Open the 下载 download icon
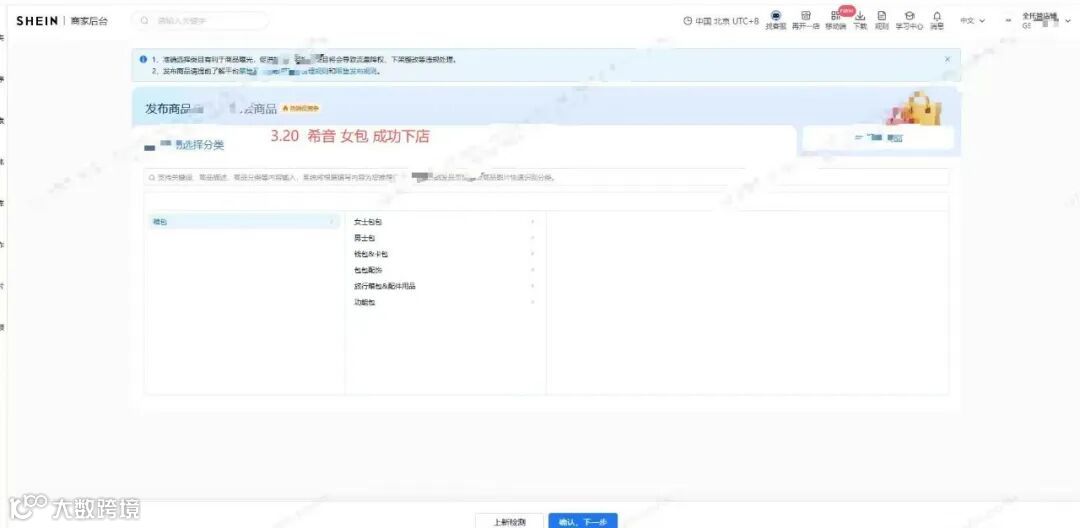Screen dimensions: 1080x528 [860, 20]
